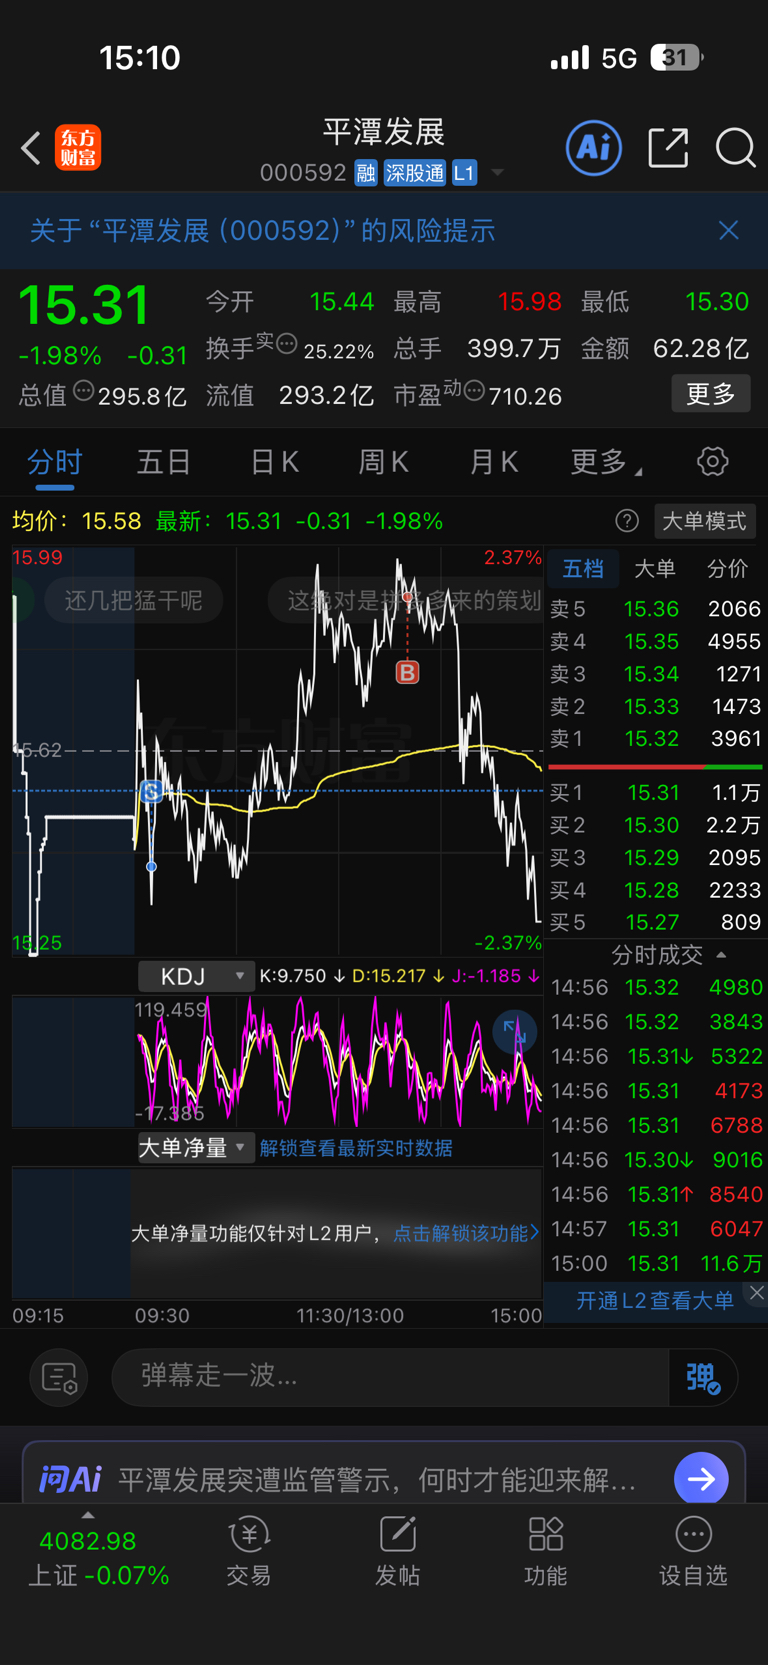Switch to the 周K tab
The width and height of the screenshot is (769, 1665).
tap(384, 461)
